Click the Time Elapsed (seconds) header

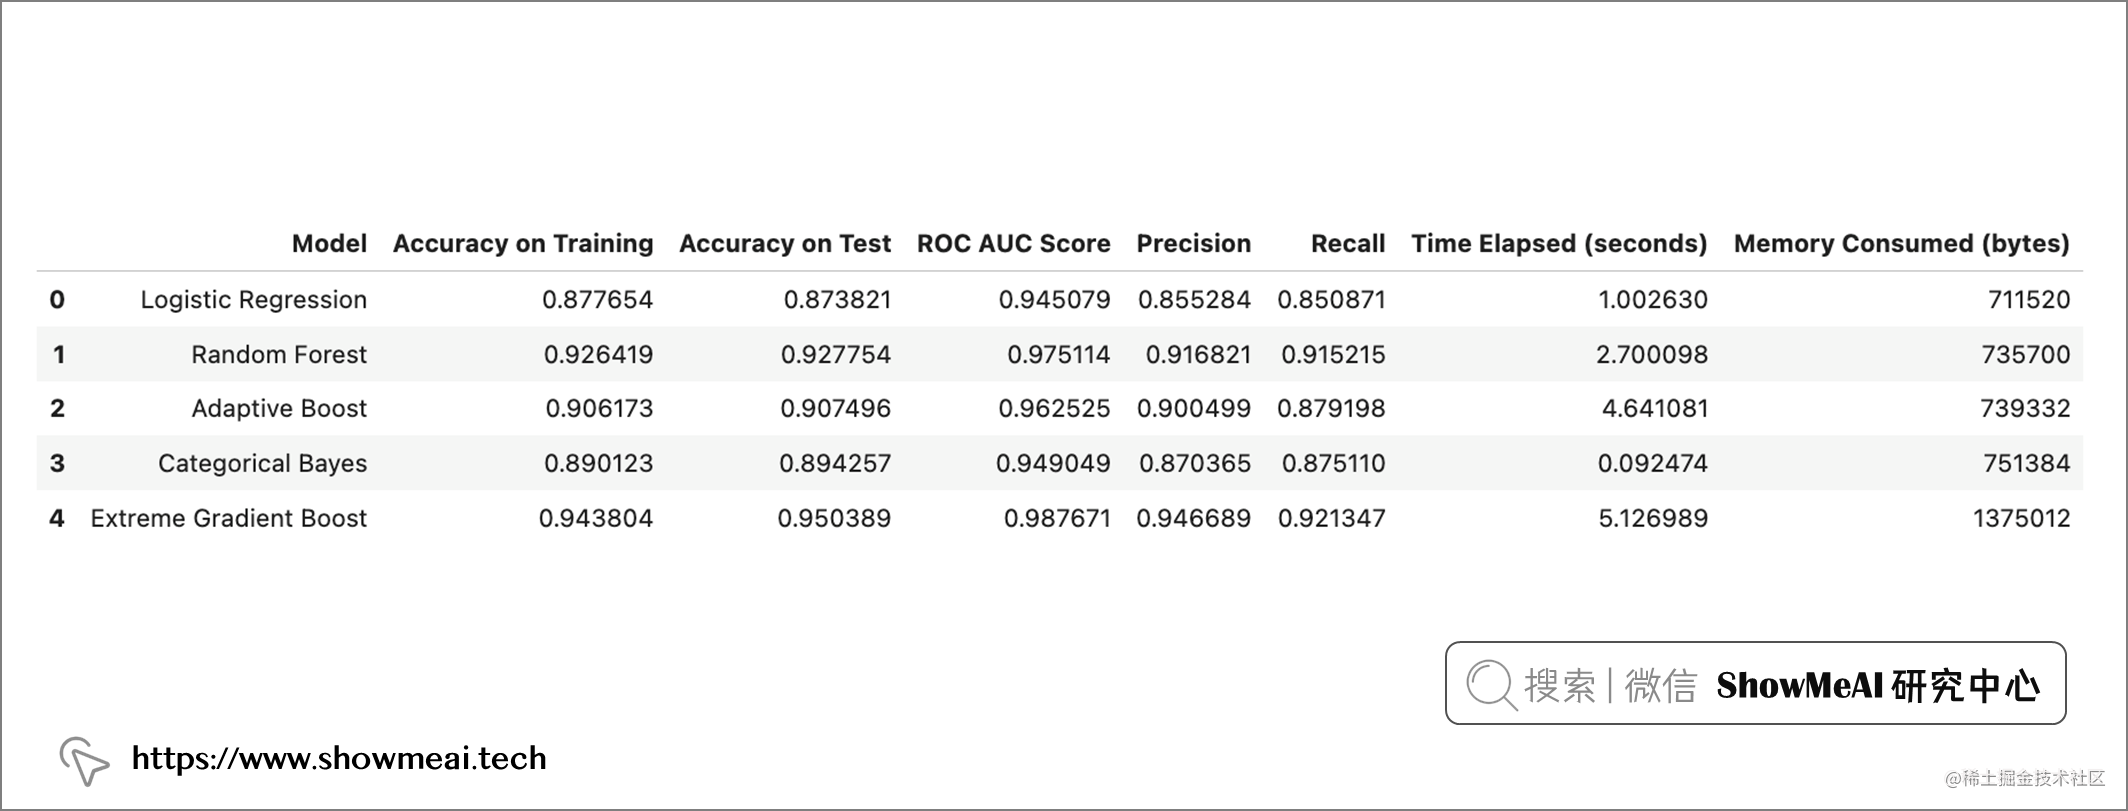pyautogui.click(x=1559, y=244)
